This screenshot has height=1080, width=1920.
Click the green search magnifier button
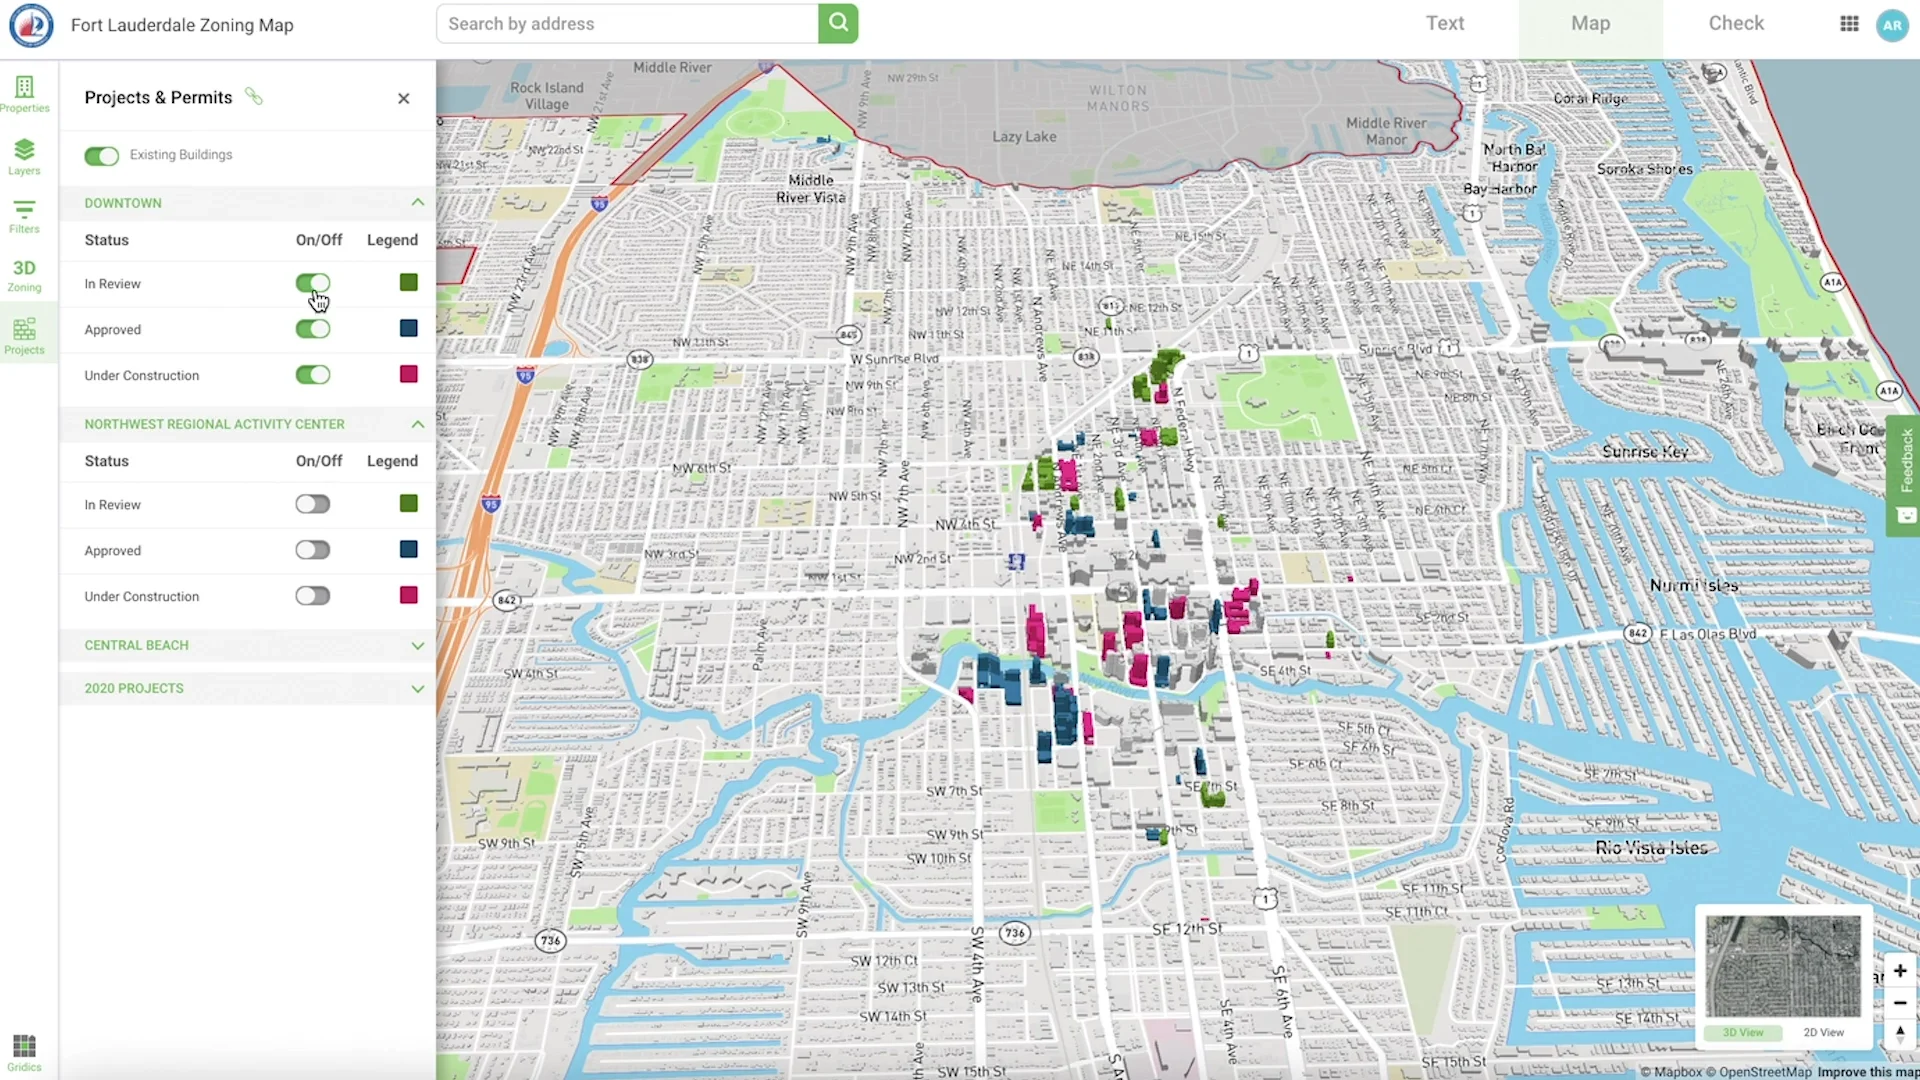838,23
